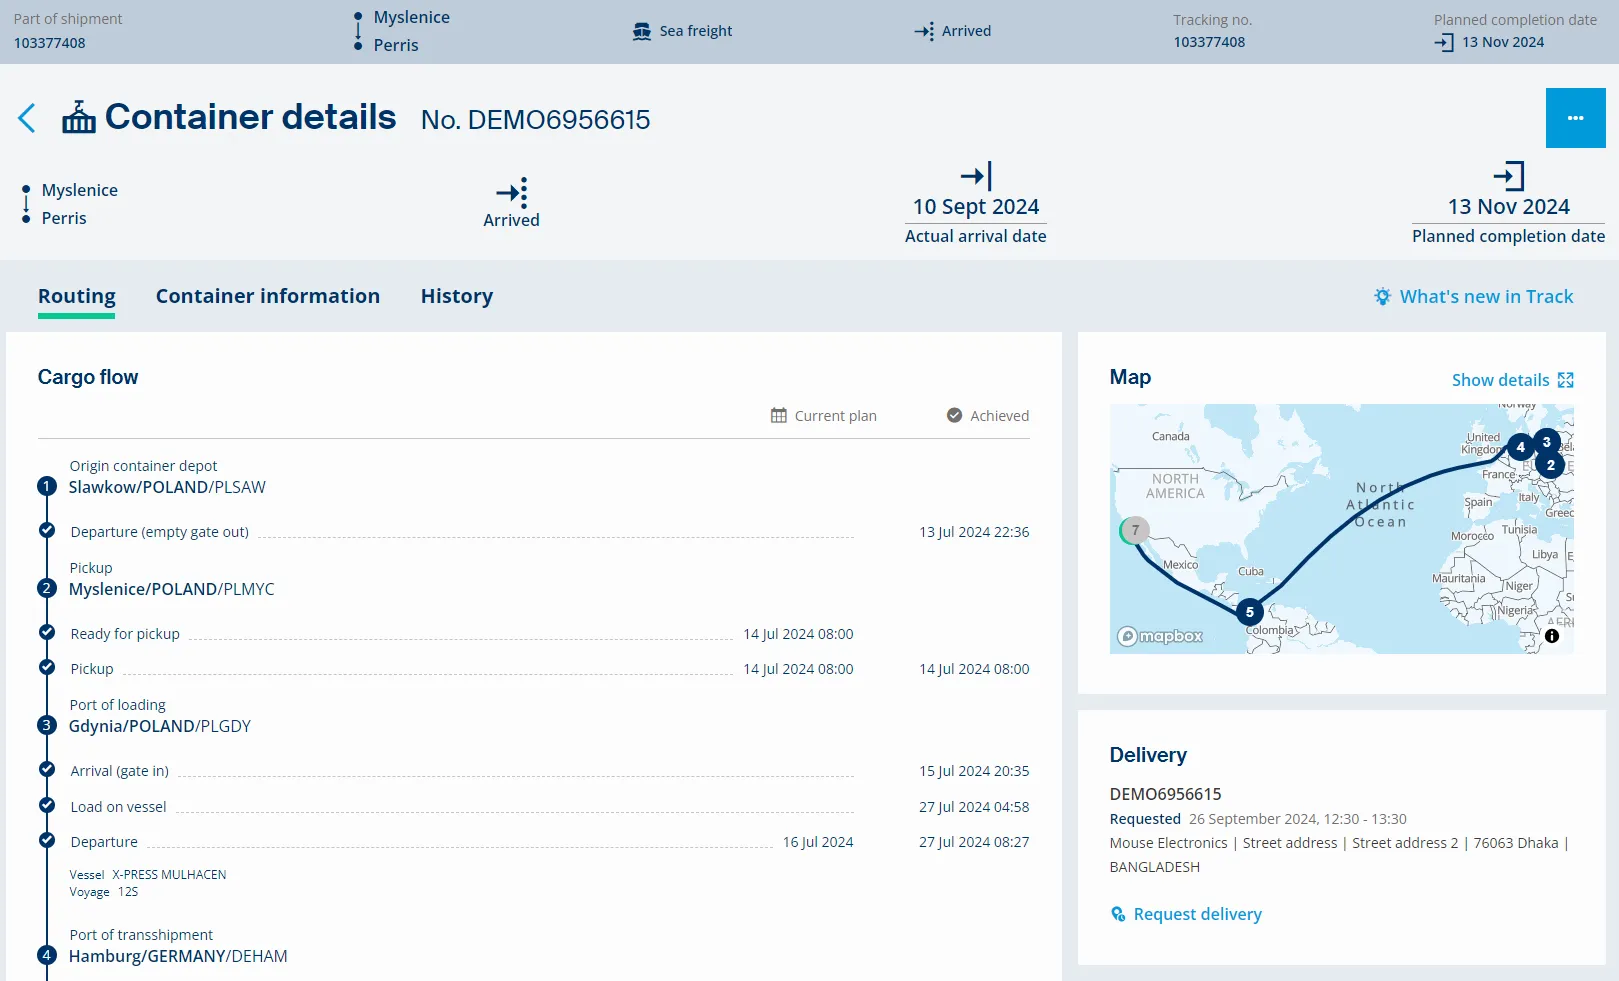Open What's new in Track
The height and width of the screenshot is (981, 1619).
(x=1486, y=296)
